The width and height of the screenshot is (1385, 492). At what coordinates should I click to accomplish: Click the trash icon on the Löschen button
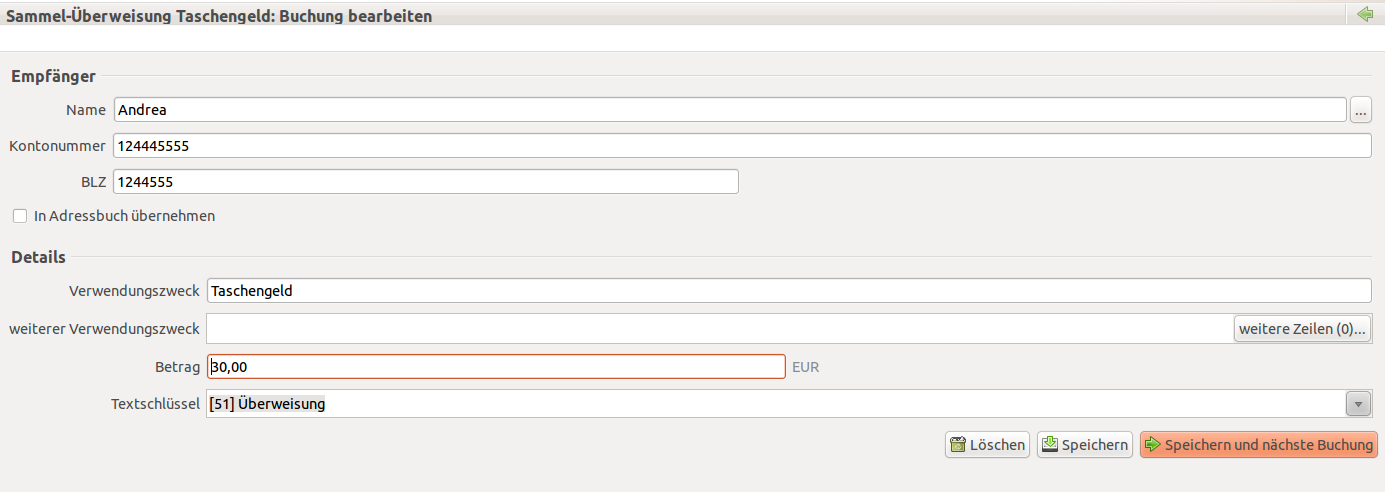(958, 445)
